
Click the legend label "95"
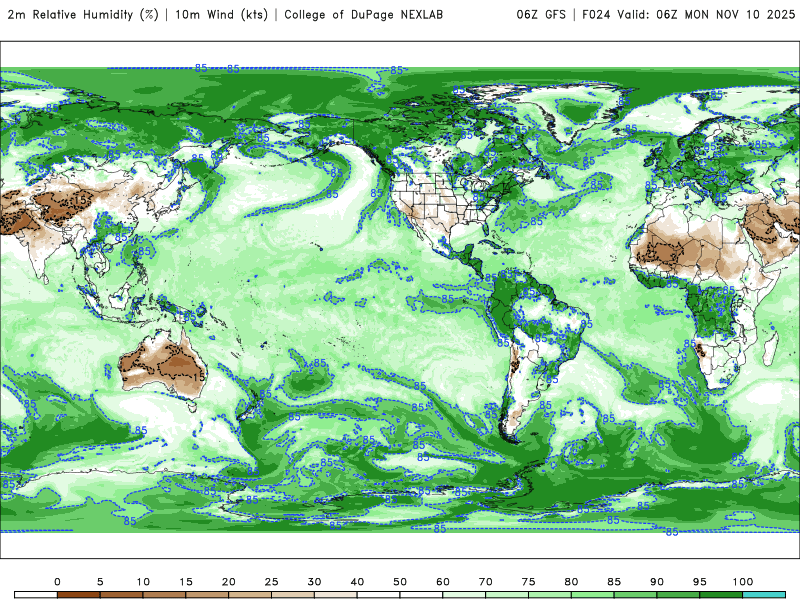click(700, 582)
